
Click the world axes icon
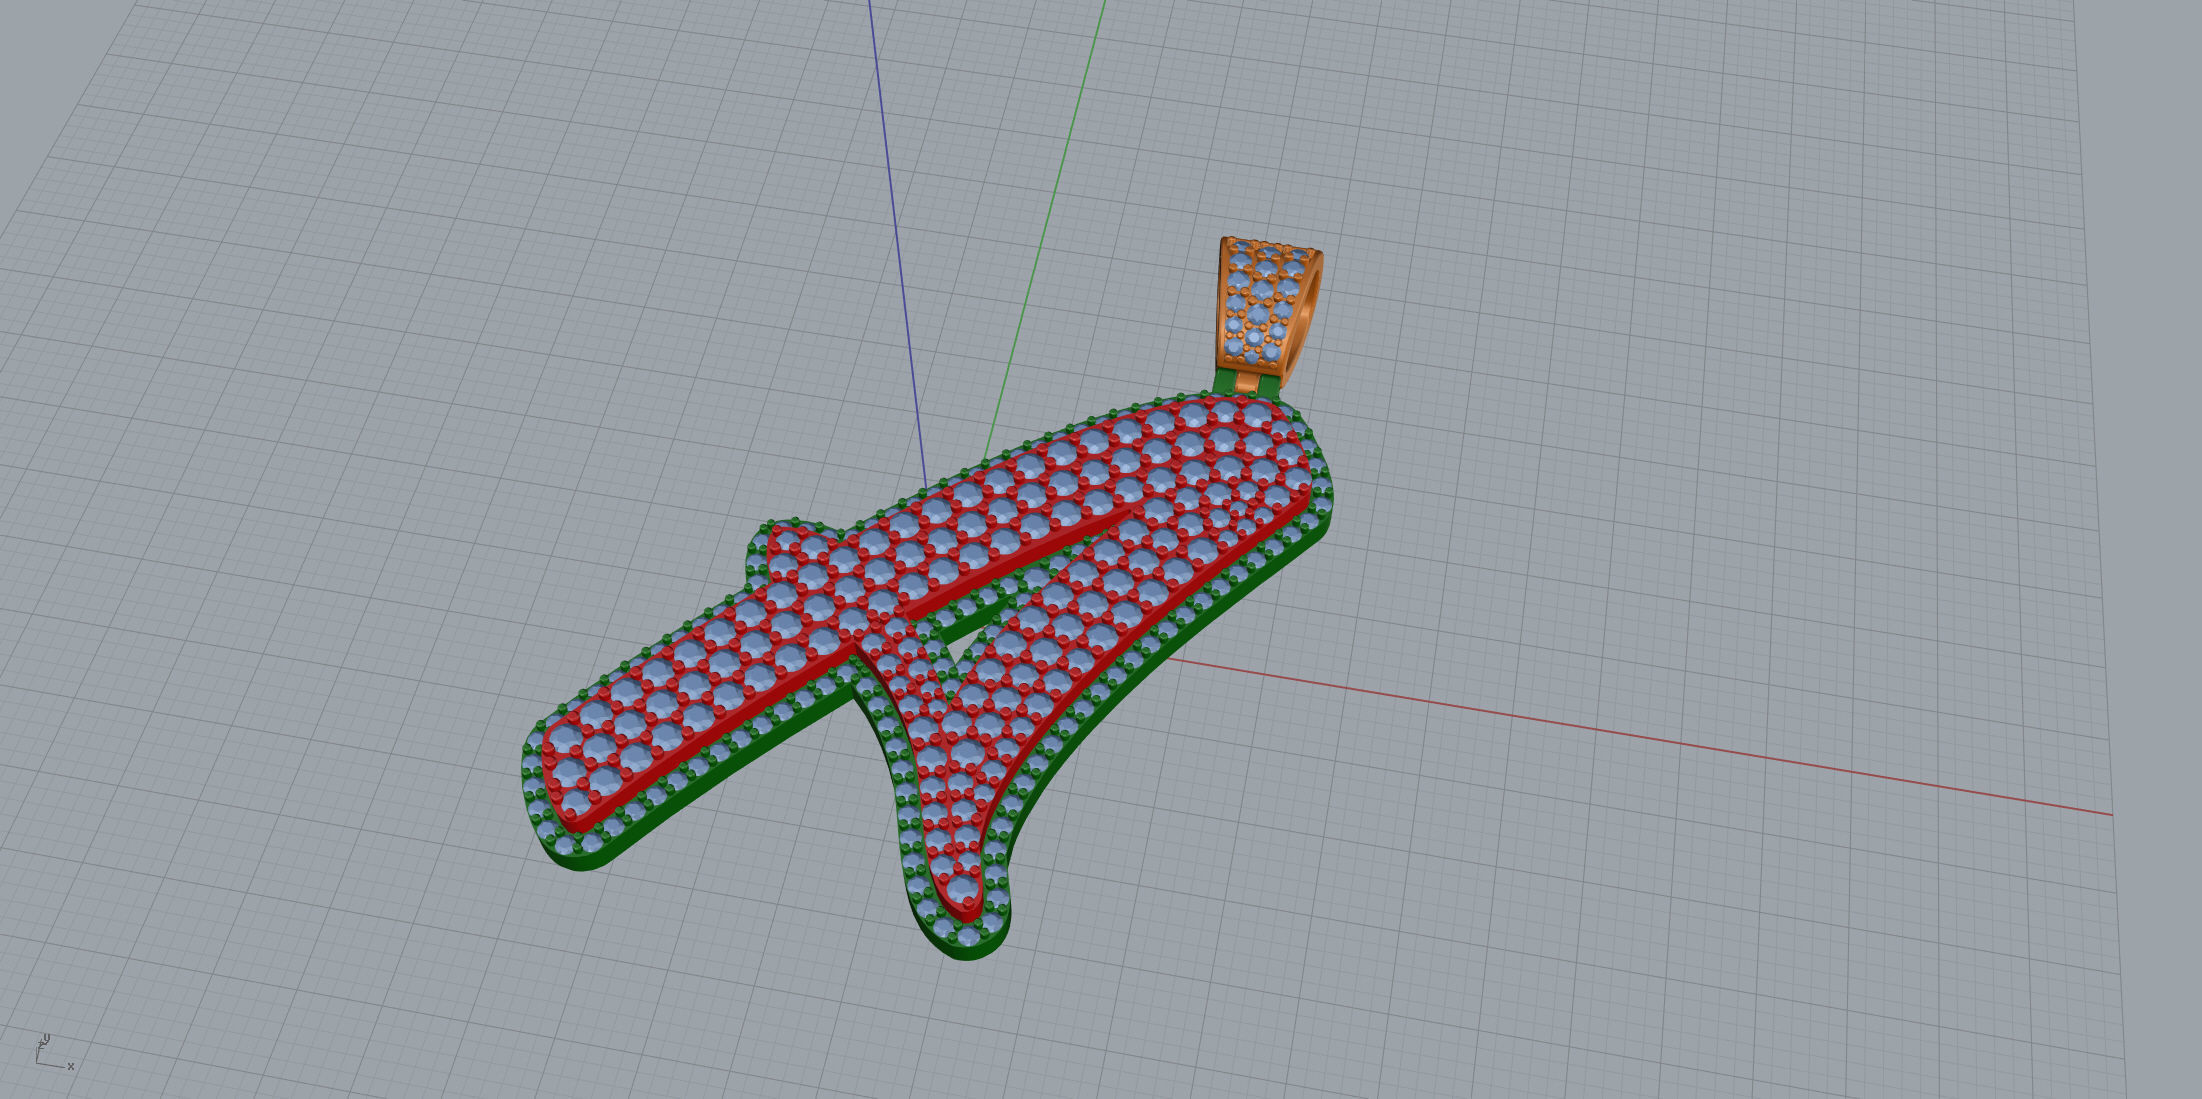click(54, 1052)
